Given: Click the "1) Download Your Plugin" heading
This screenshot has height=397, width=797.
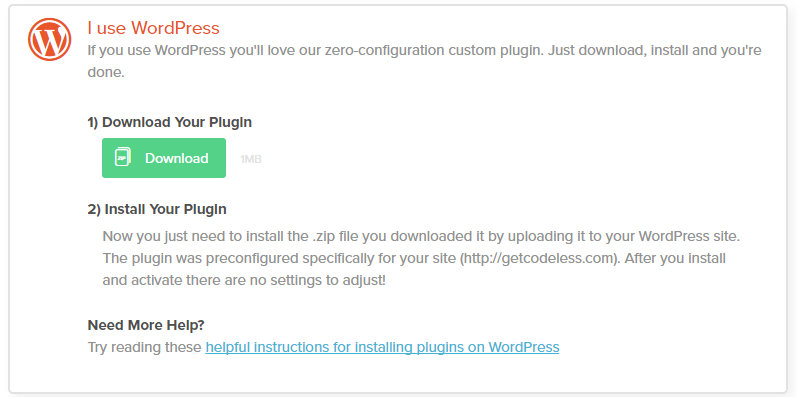Looking at the screenshot, I should pyautogui.click(x=170, y=123).
